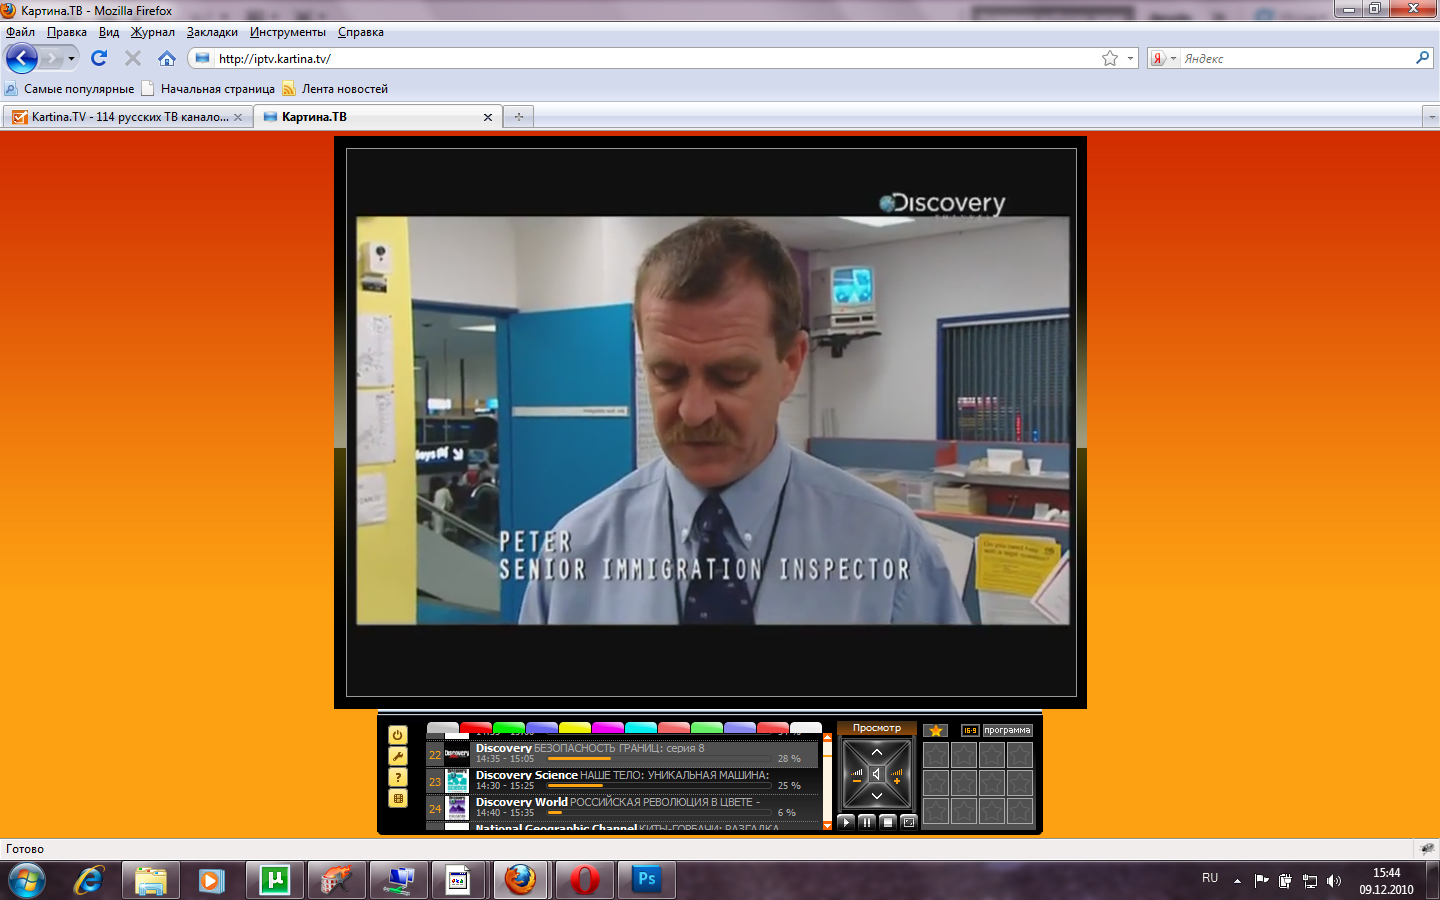Toggle the gold star favorites button
The height and width of the screenshot is (900, 1440).
(x=936, y=731)
